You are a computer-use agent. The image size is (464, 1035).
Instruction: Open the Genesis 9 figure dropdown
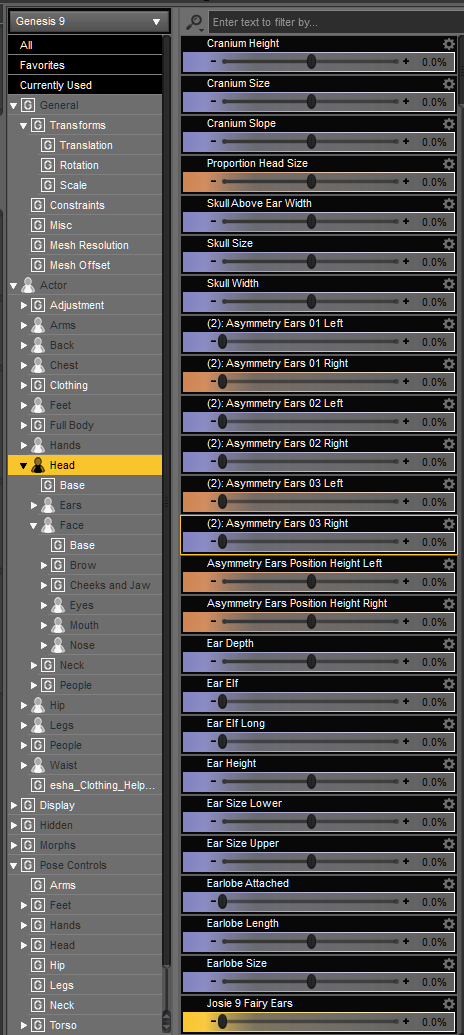pos(88,21)
